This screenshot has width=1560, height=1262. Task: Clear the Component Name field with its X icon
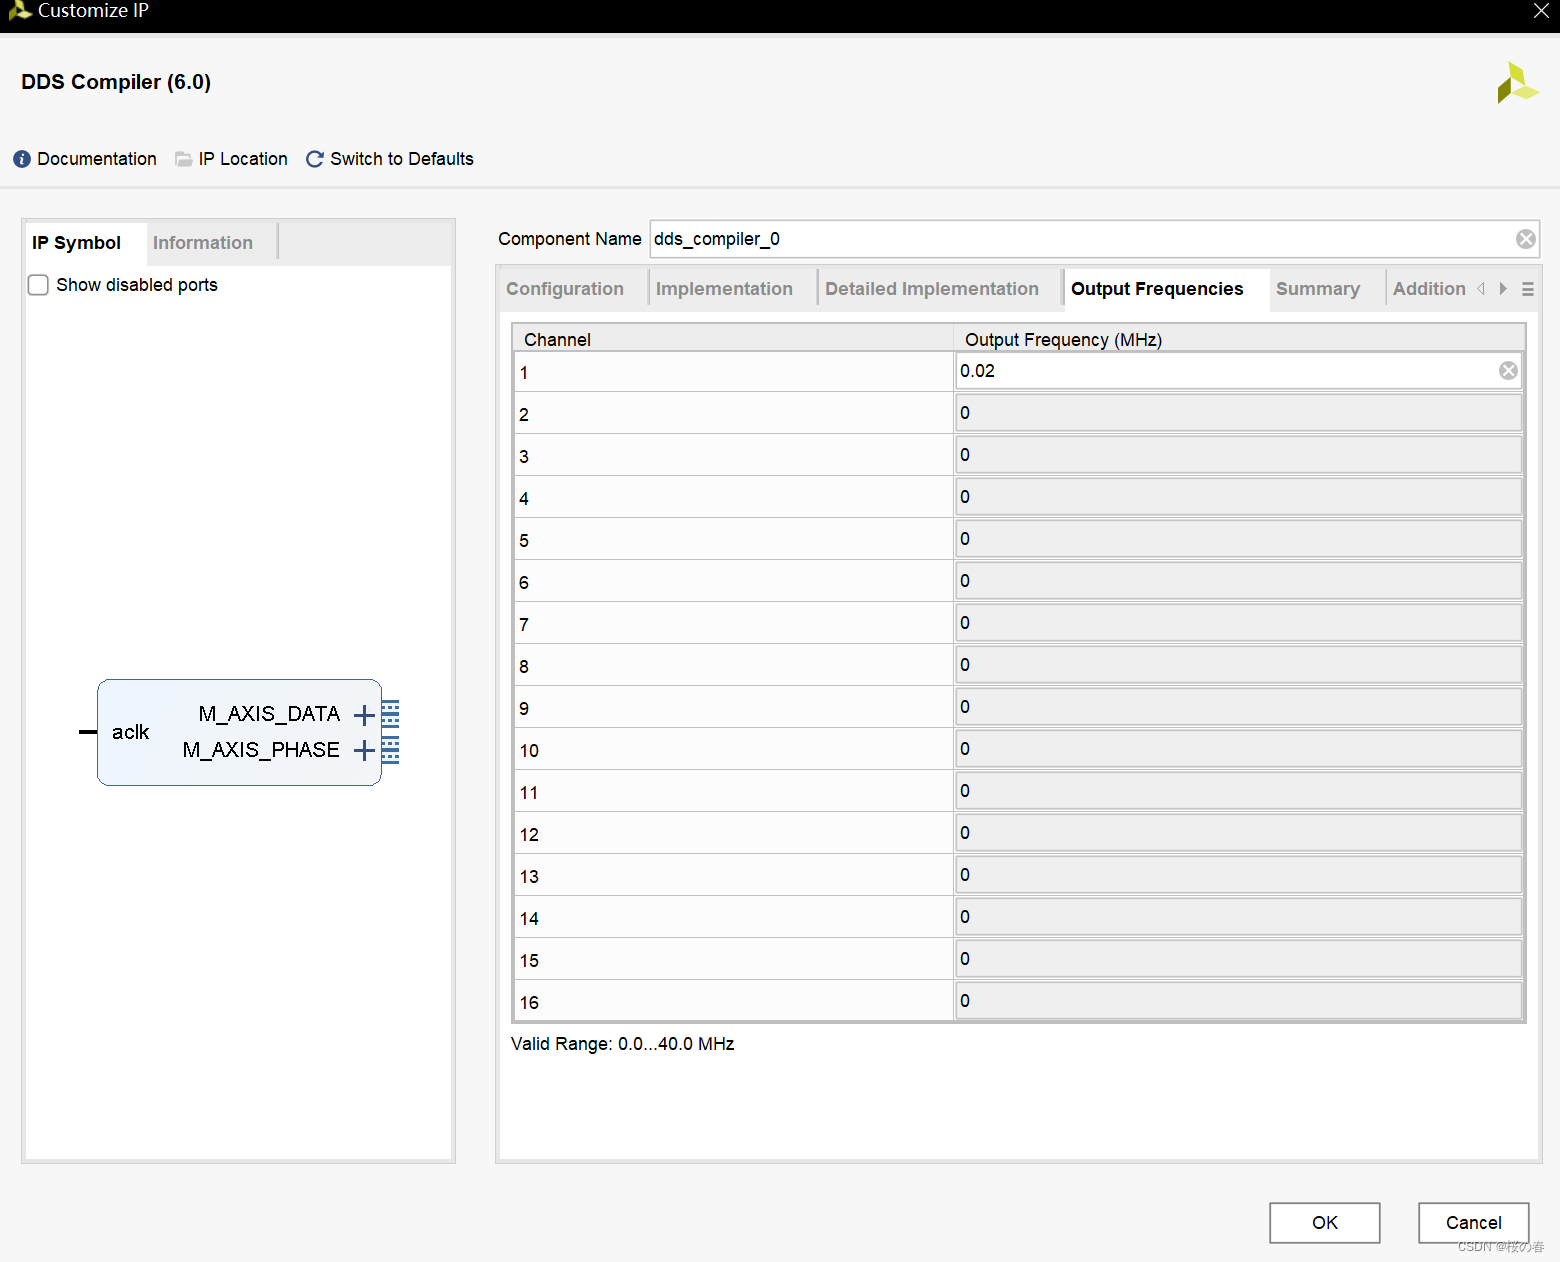point(1525,239)
